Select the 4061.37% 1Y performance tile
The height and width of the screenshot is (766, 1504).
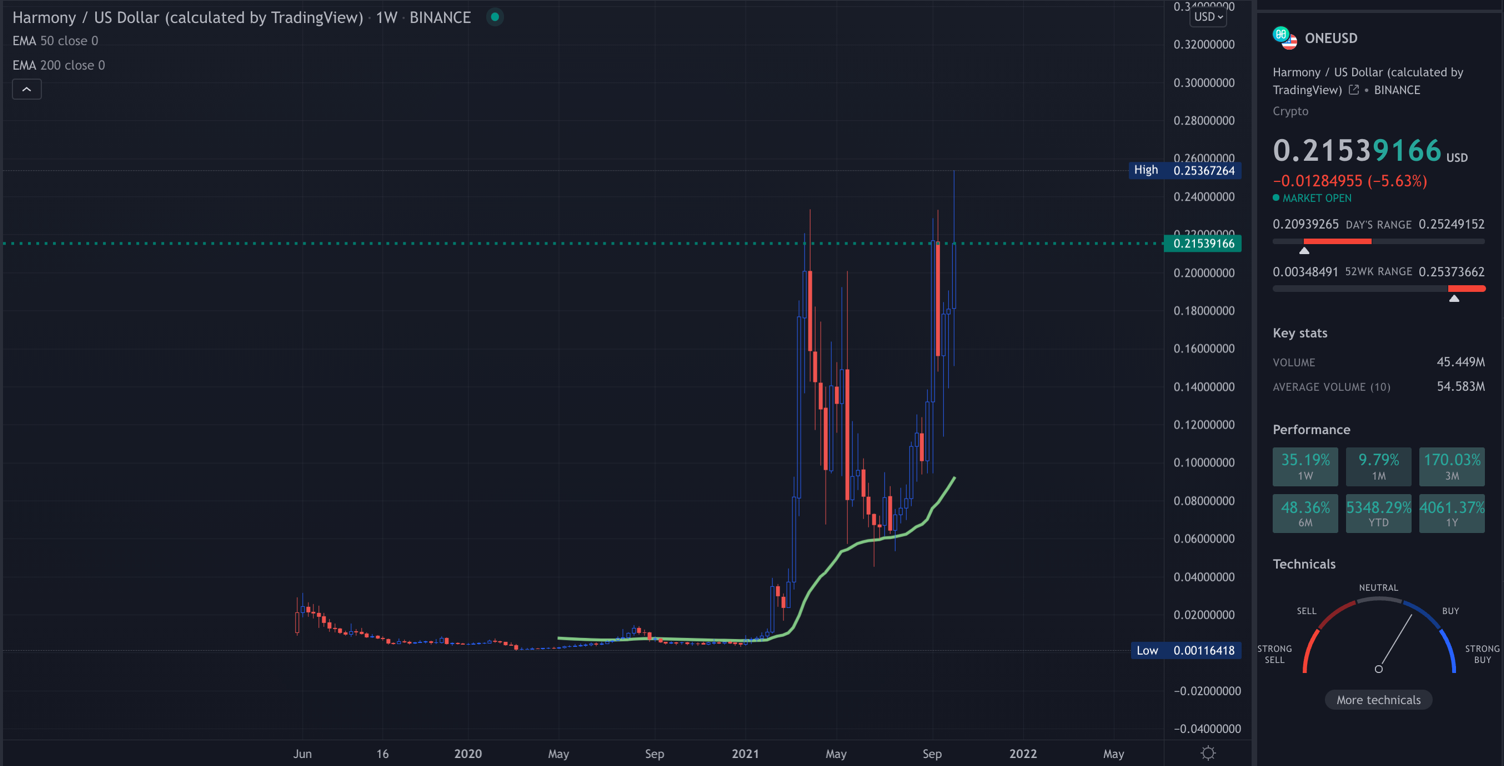(x=1452, y=513)
